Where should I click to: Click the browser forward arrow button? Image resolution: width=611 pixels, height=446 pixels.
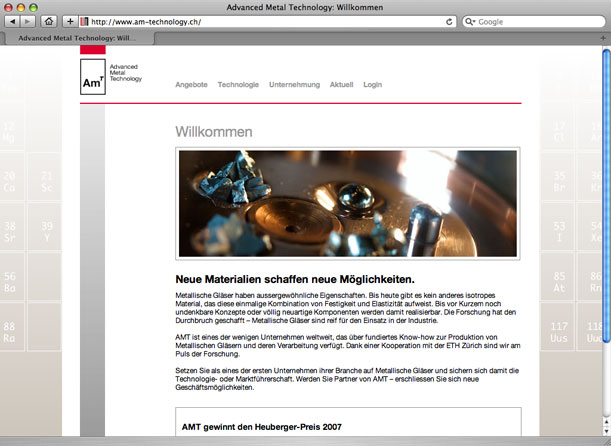(28, 21)
